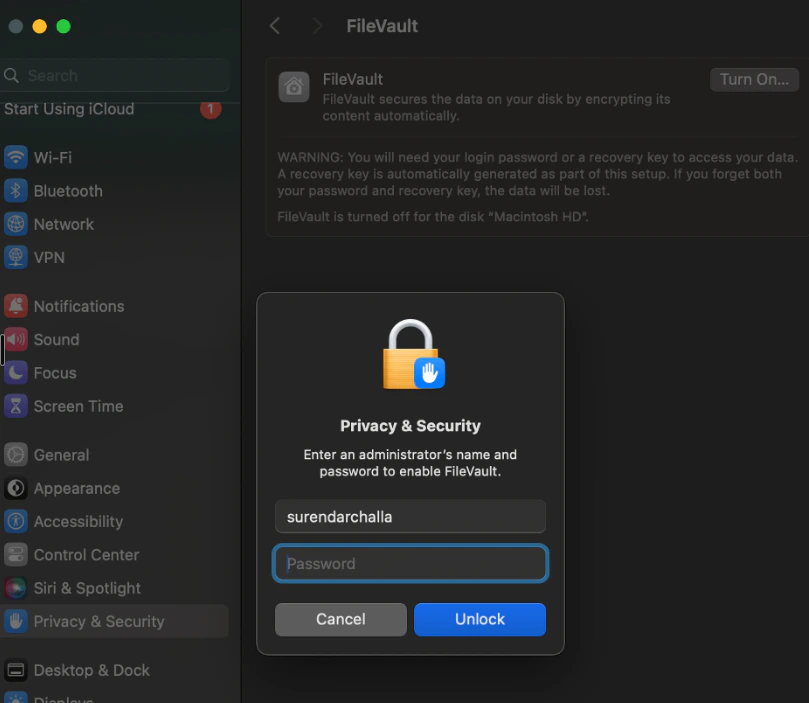Viewport: 809px width, 703px height.
Task: Click the Password input field
Action: pyautogui.click(x=410, y=563)
